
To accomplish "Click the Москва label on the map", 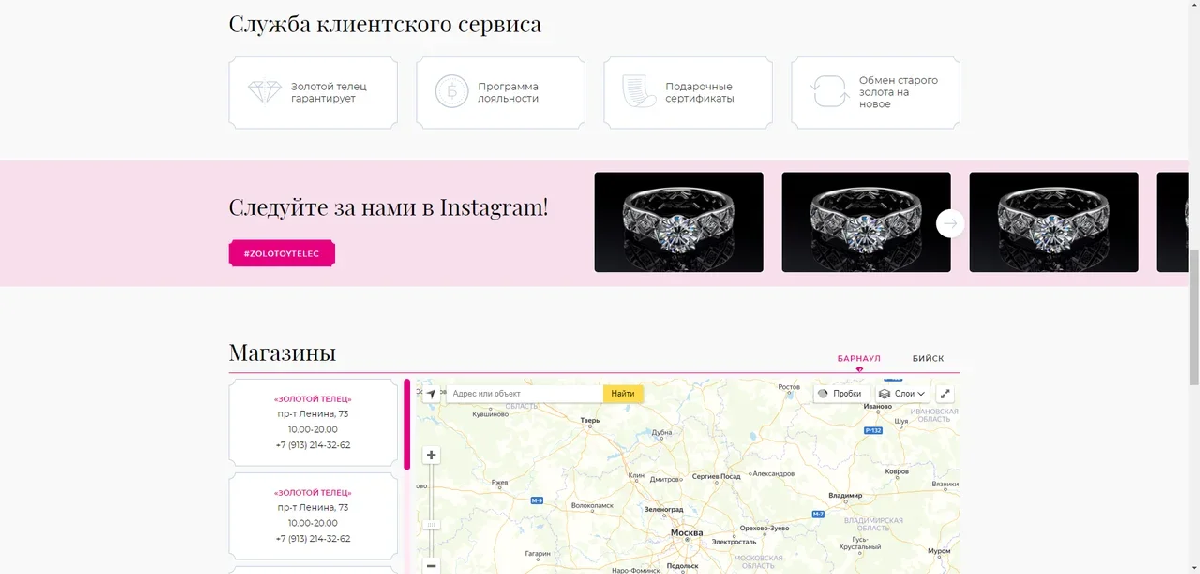I will (x=687, y=533).
